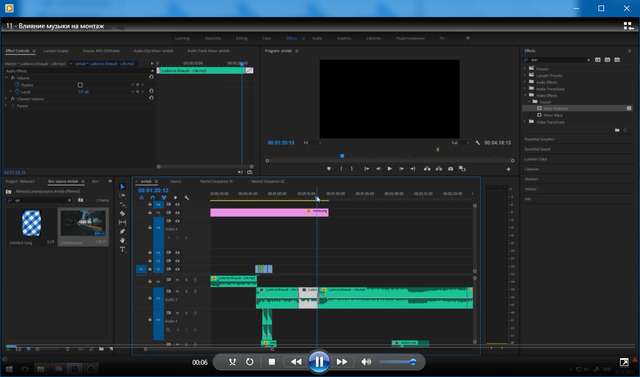Pause playback in the media player
640x377 pixels.
tap(319, 361)
